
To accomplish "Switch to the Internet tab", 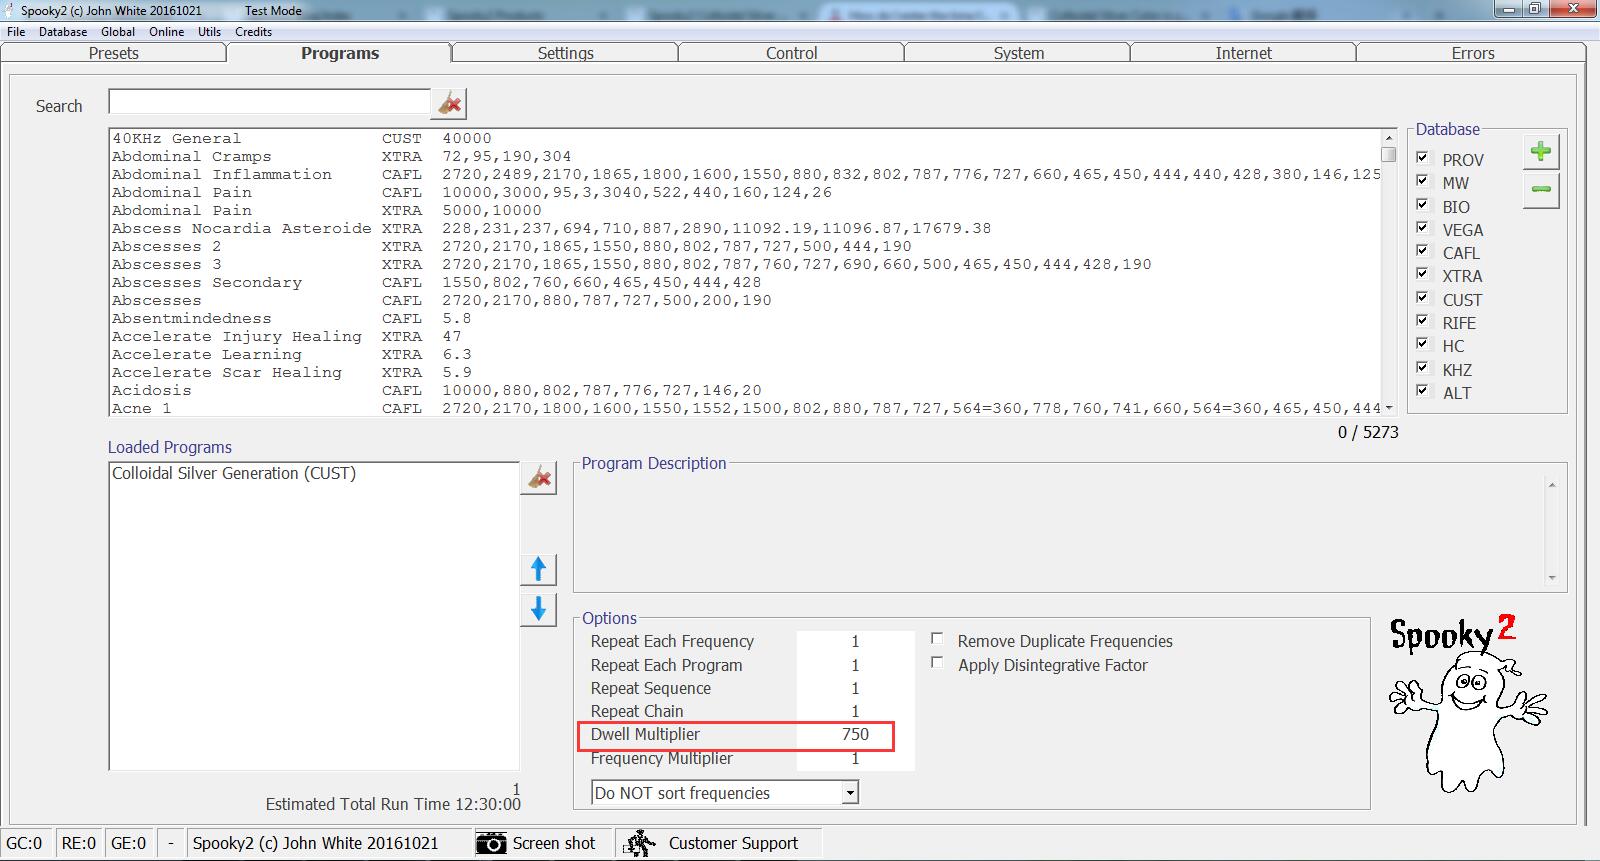I will [x=1243, y=53].
